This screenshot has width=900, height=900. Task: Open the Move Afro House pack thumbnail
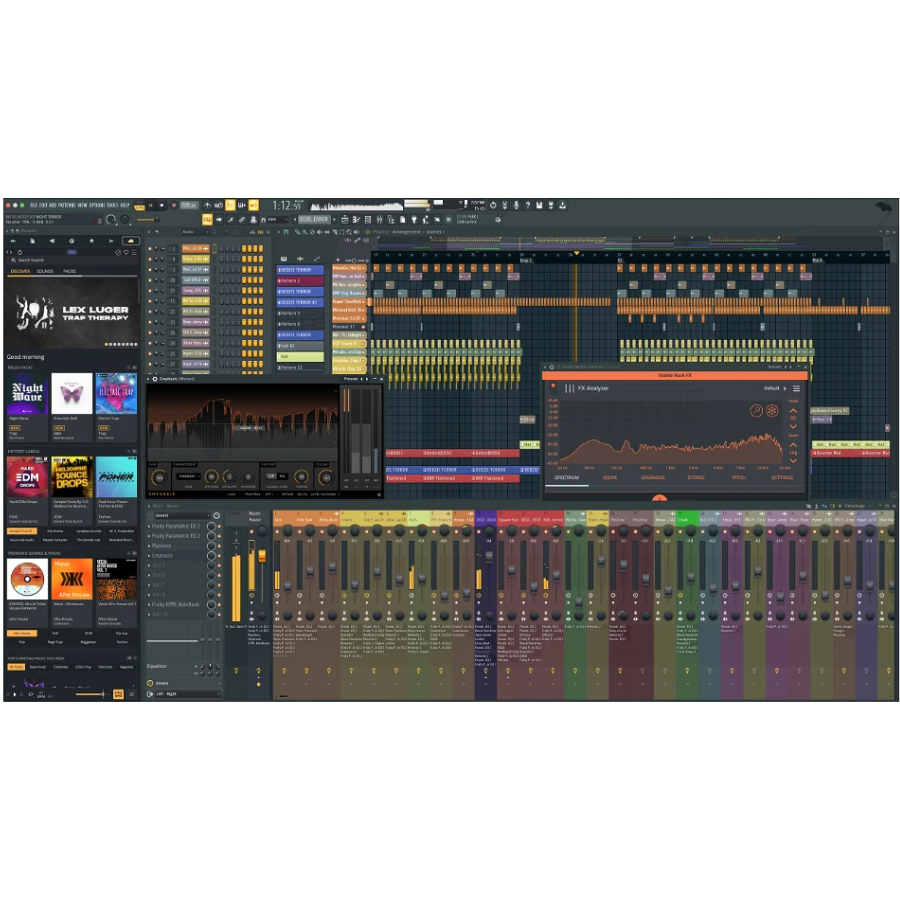coord(72,579)
